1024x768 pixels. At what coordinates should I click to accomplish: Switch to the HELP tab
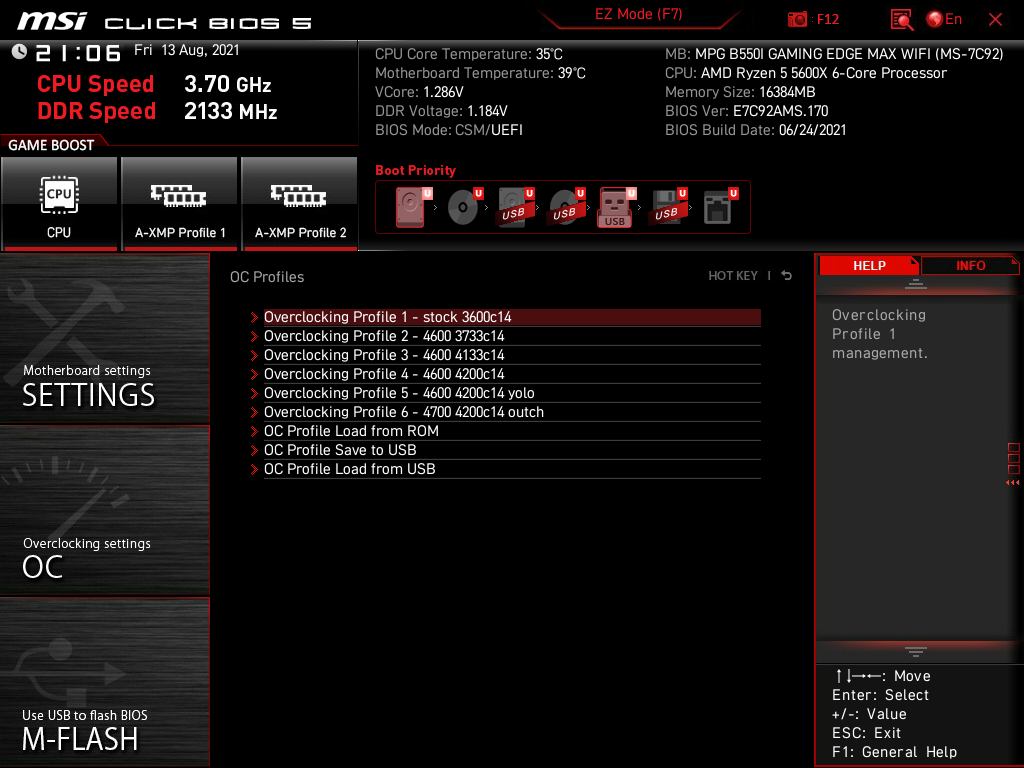pos(869,266)
